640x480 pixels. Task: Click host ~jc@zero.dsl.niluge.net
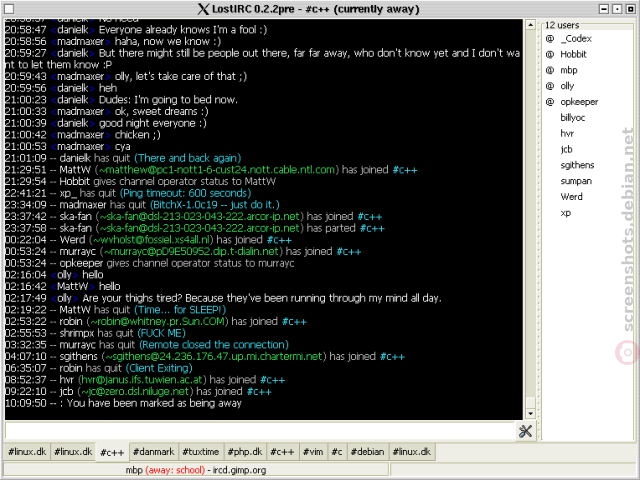[135, 391]
